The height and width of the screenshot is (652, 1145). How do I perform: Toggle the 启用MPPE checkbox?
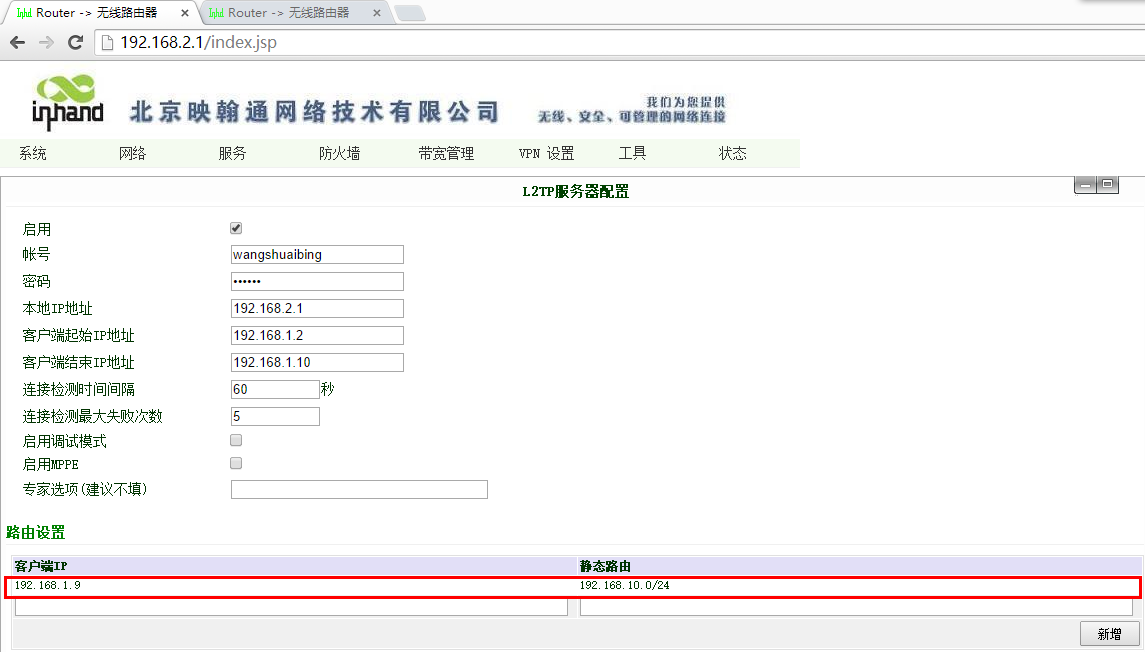(x=236, y=463)
